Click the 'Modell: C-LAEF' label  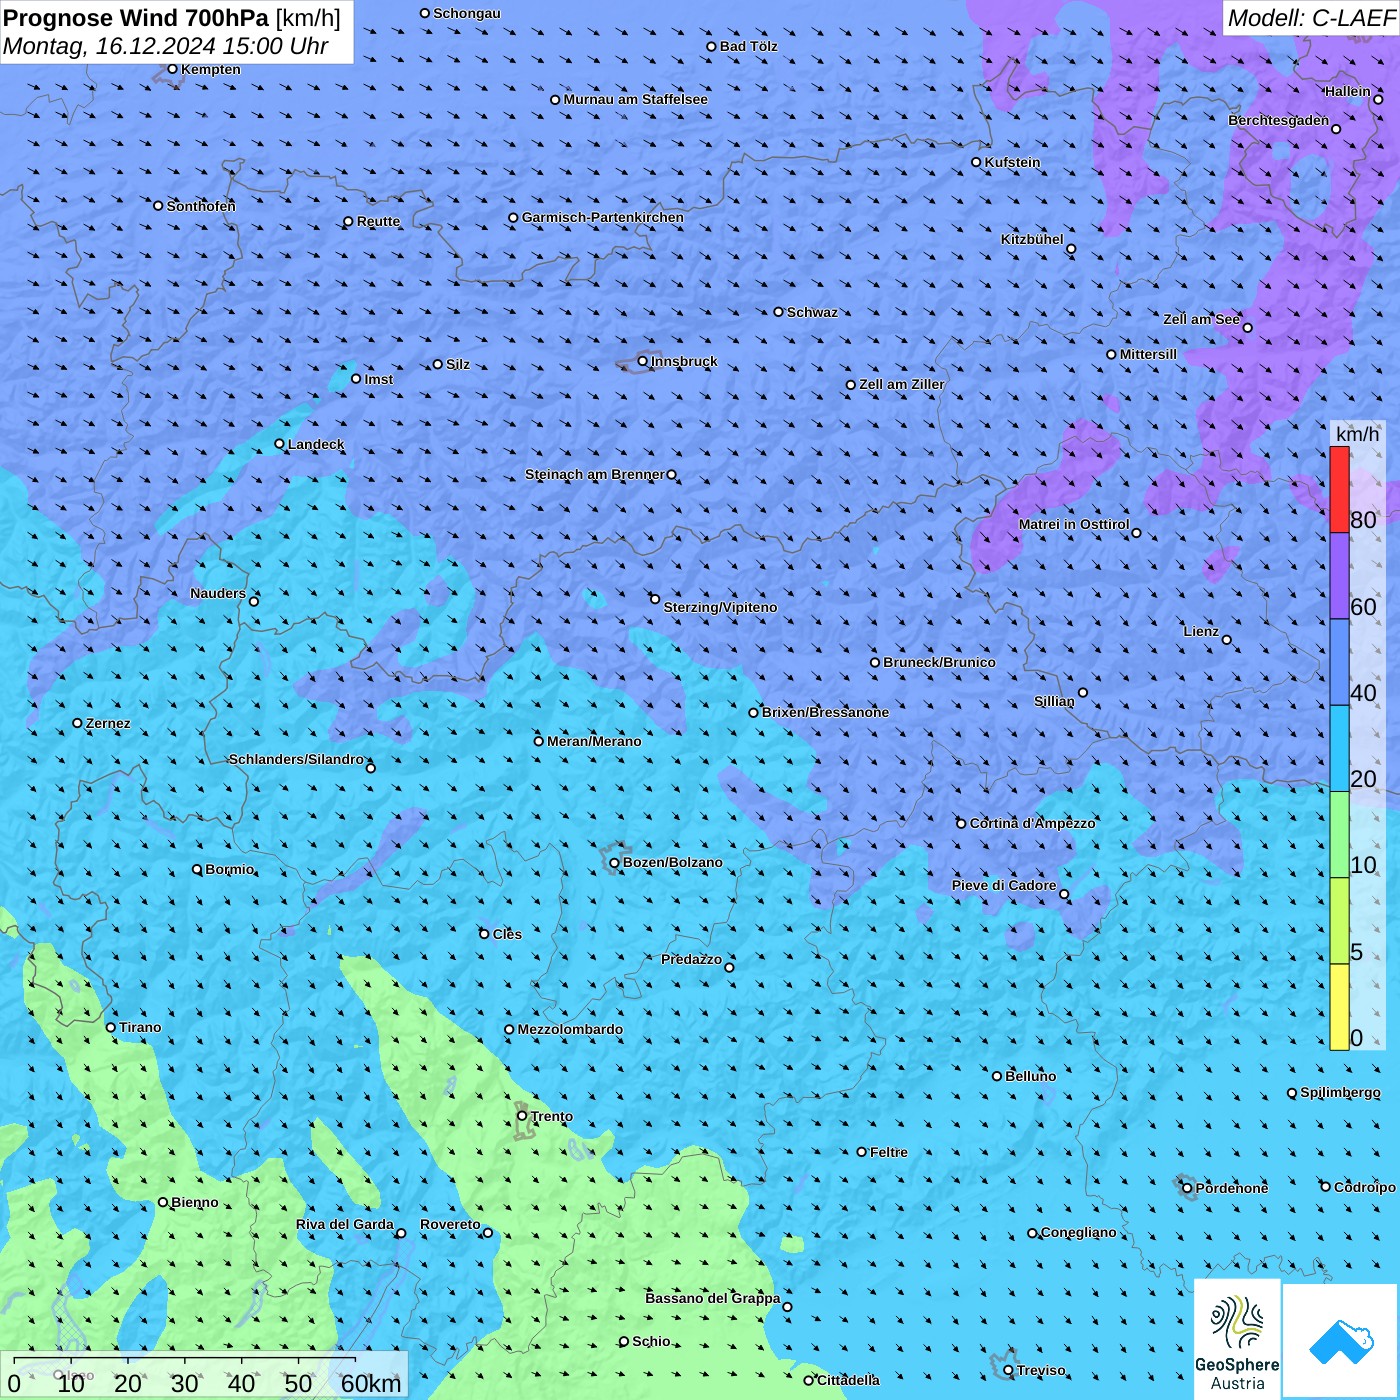[1311, 18]
